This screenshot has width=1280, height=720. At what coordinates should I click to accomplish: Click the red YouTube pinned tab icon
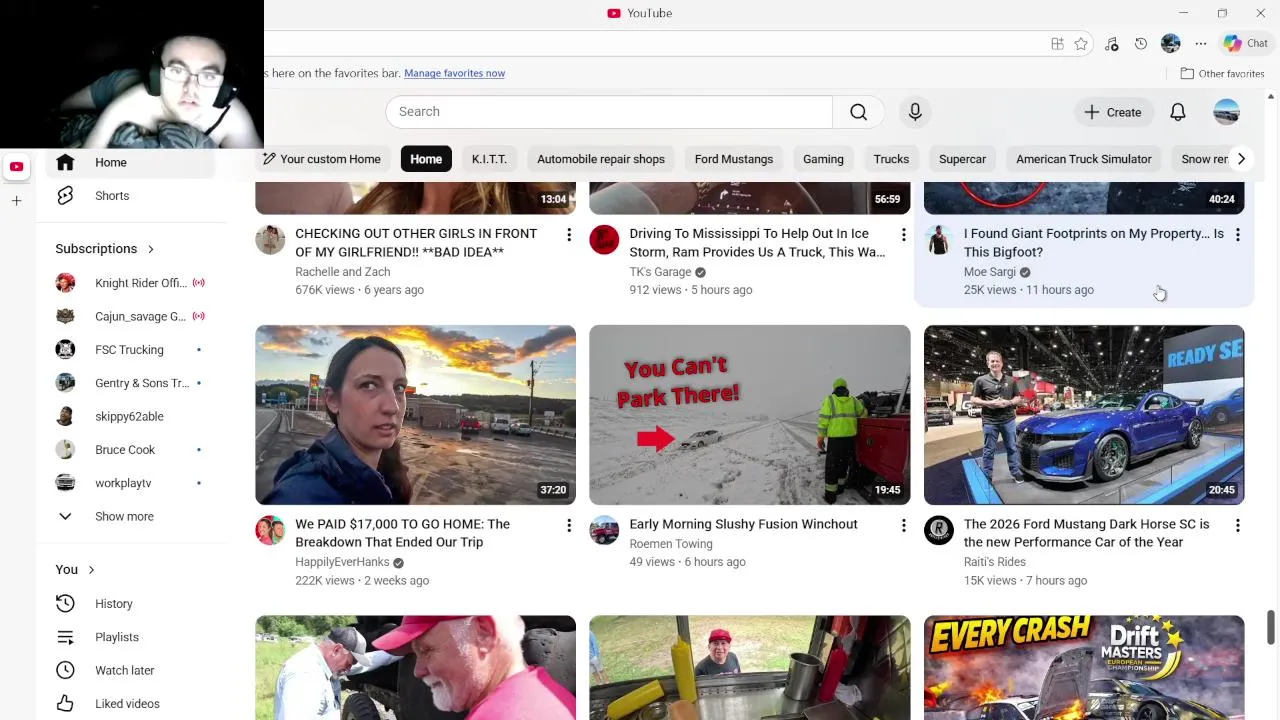tap(16, 167)
